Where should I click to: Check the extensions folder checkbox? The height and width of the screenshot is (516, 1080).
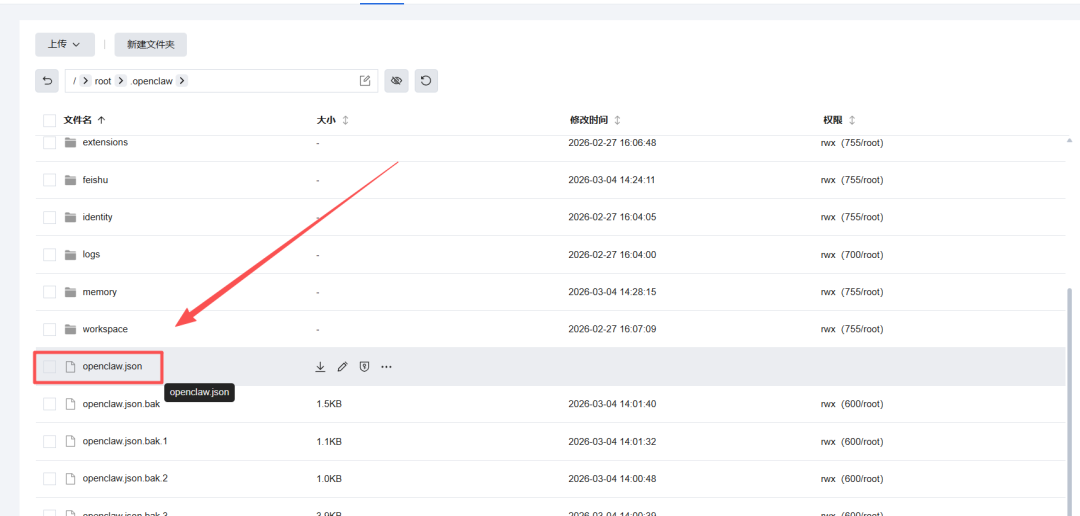[x=50, y=143]
